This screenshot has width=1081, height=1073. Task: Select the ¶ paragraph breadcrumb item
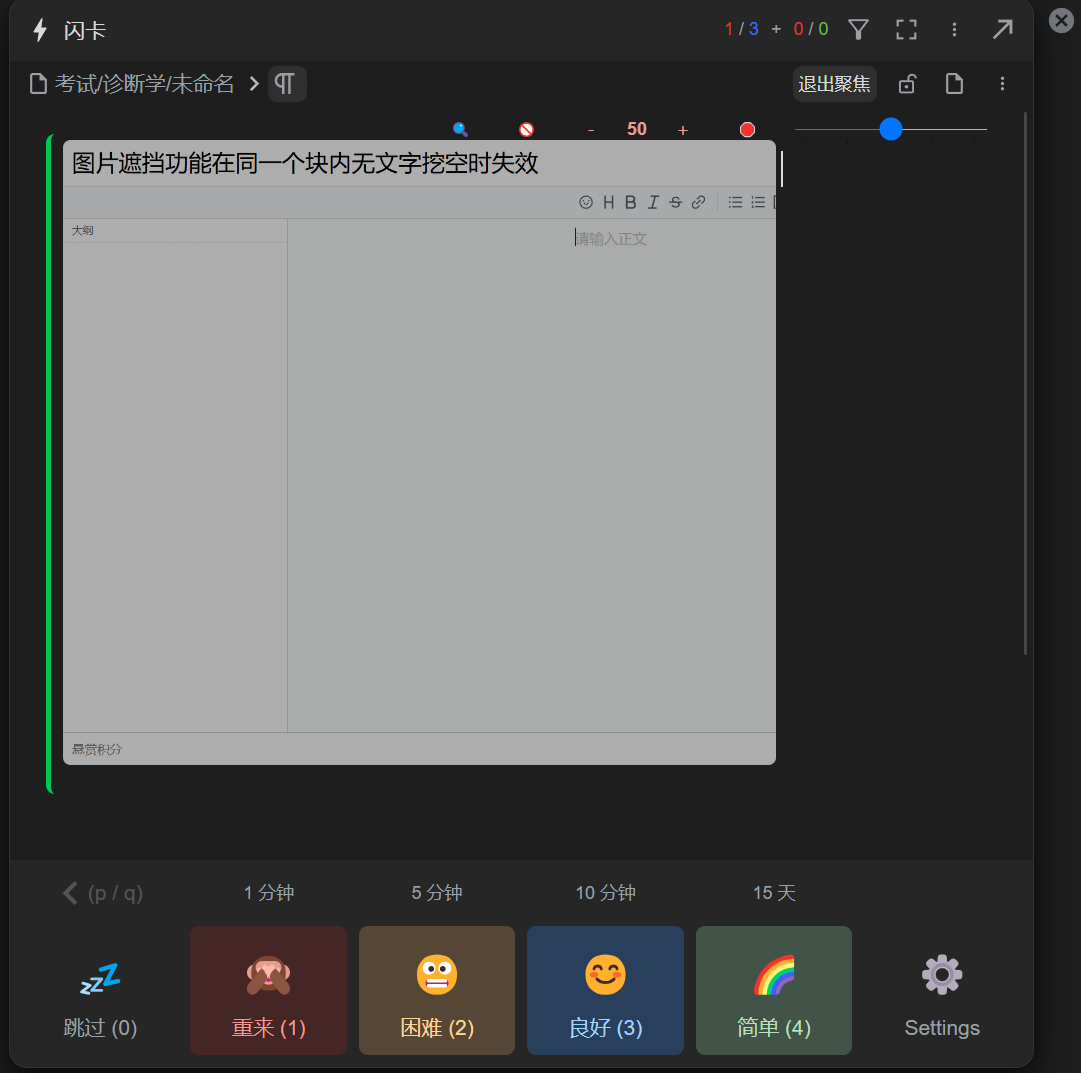pos(286,84)
